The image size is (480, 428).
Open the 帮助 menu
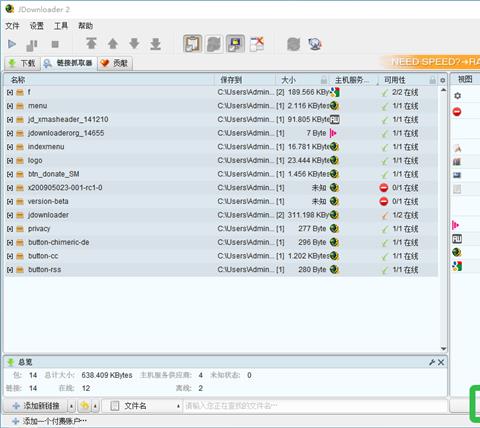(x=85, y=26)
